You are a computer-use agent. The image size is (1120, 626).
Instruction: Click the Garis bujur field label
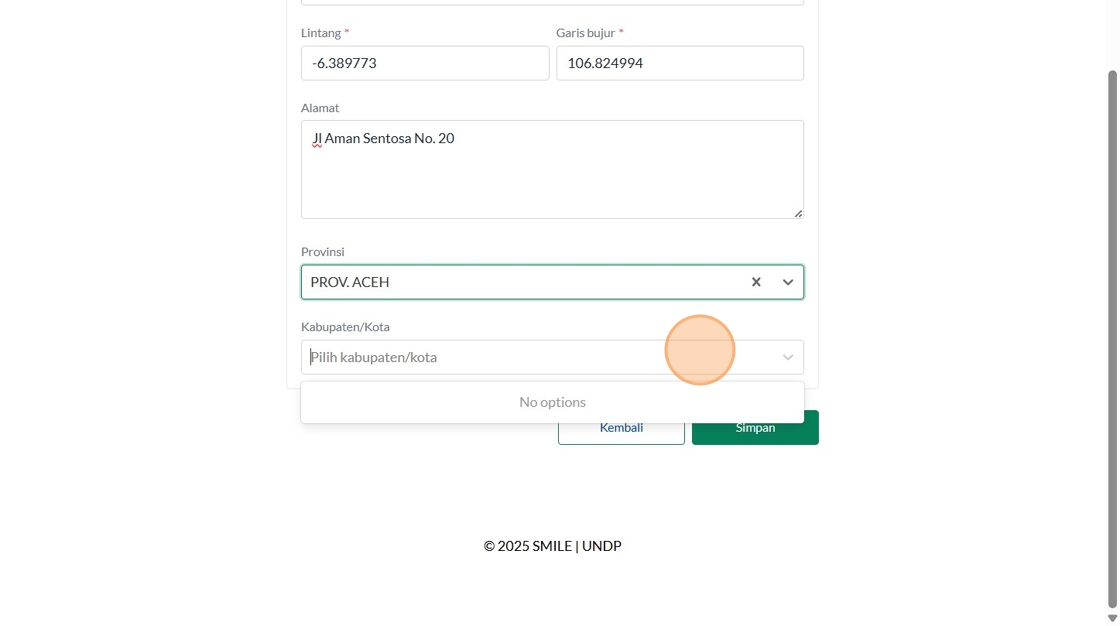[x=586, y=33]
